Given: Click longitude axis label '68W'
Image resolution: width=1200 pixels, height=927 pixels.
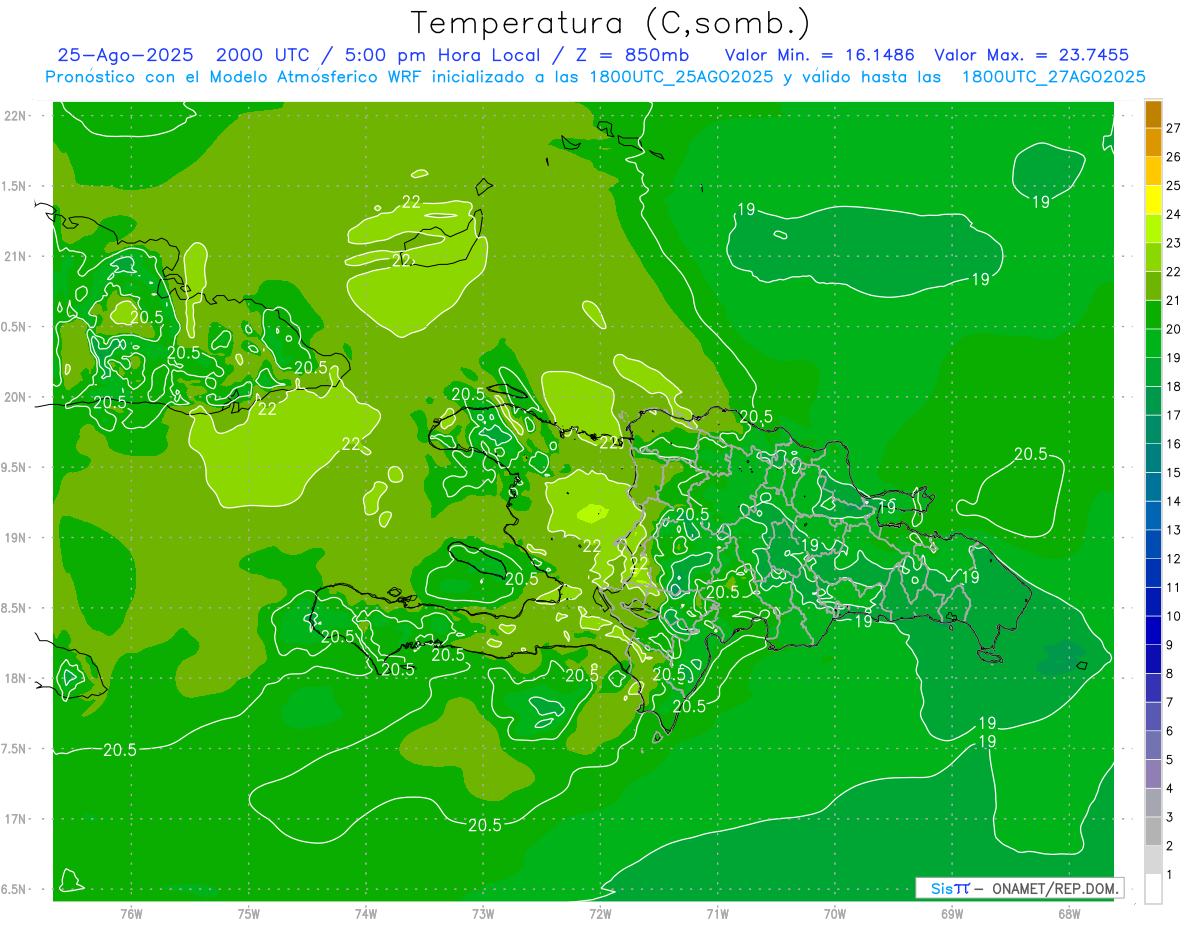Looking at the screenshot, I should click(x=1069, y=913).
